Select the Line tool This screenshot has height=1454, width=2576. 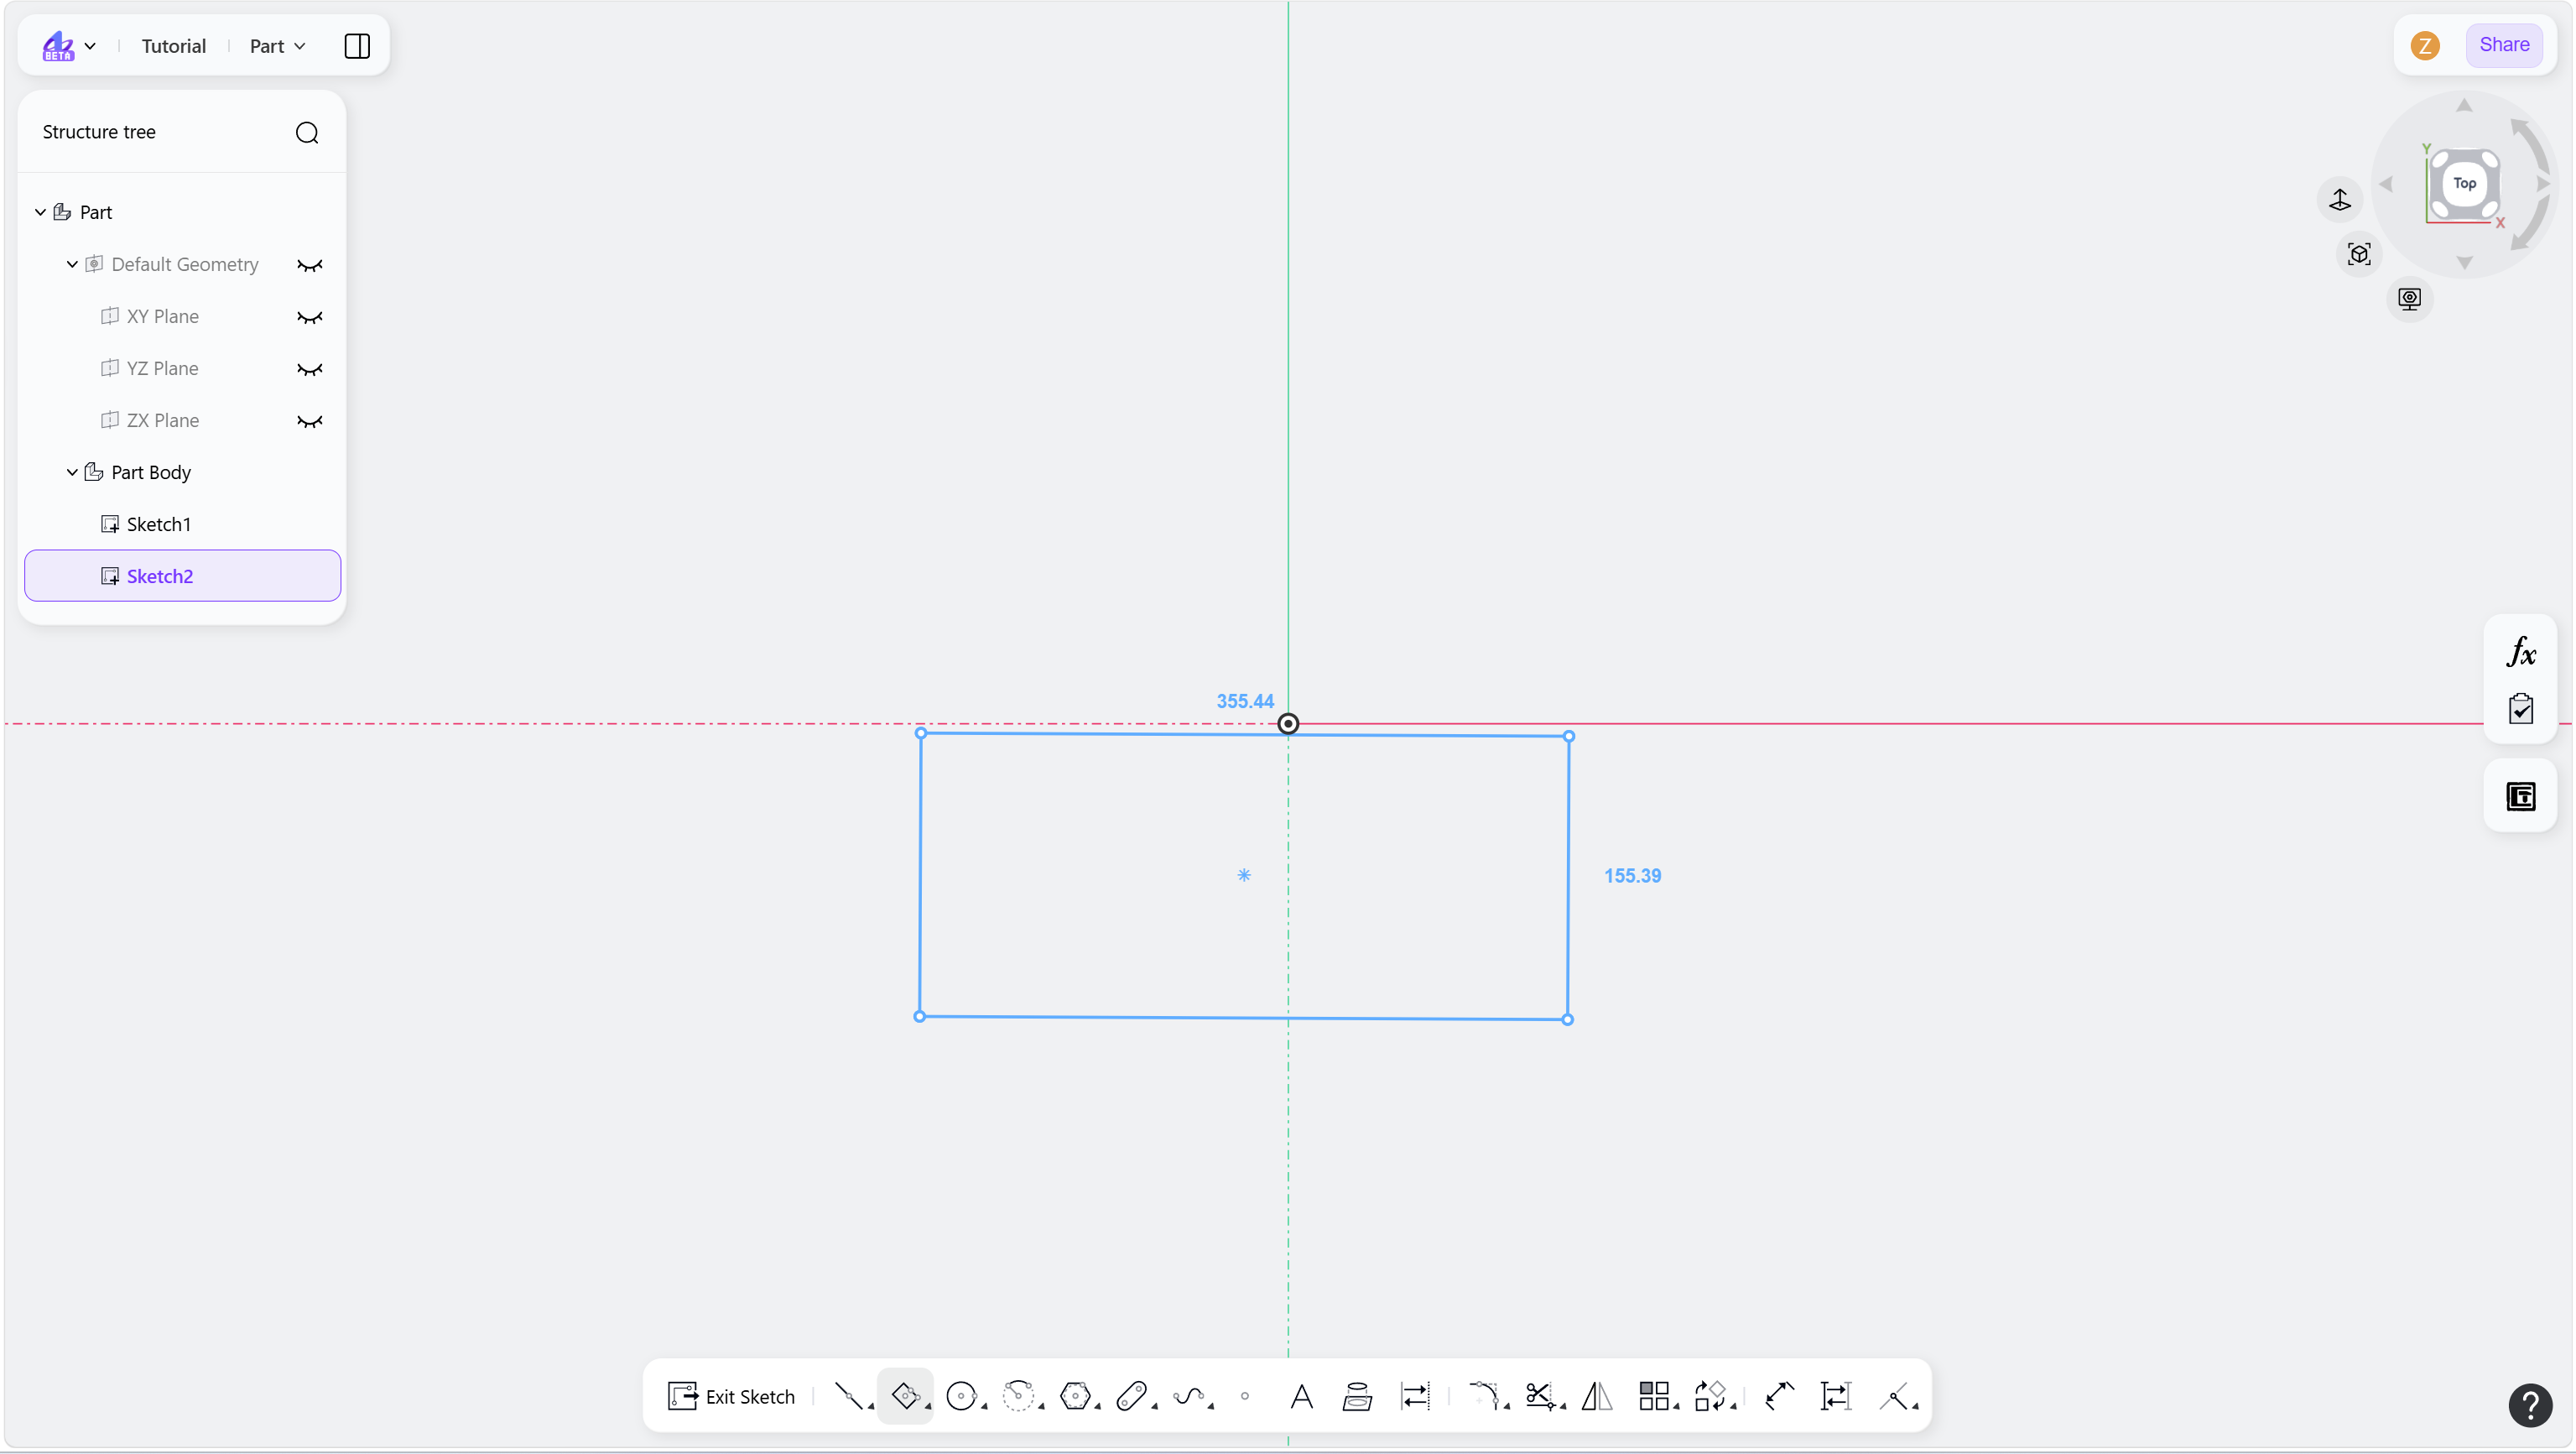847,1395
